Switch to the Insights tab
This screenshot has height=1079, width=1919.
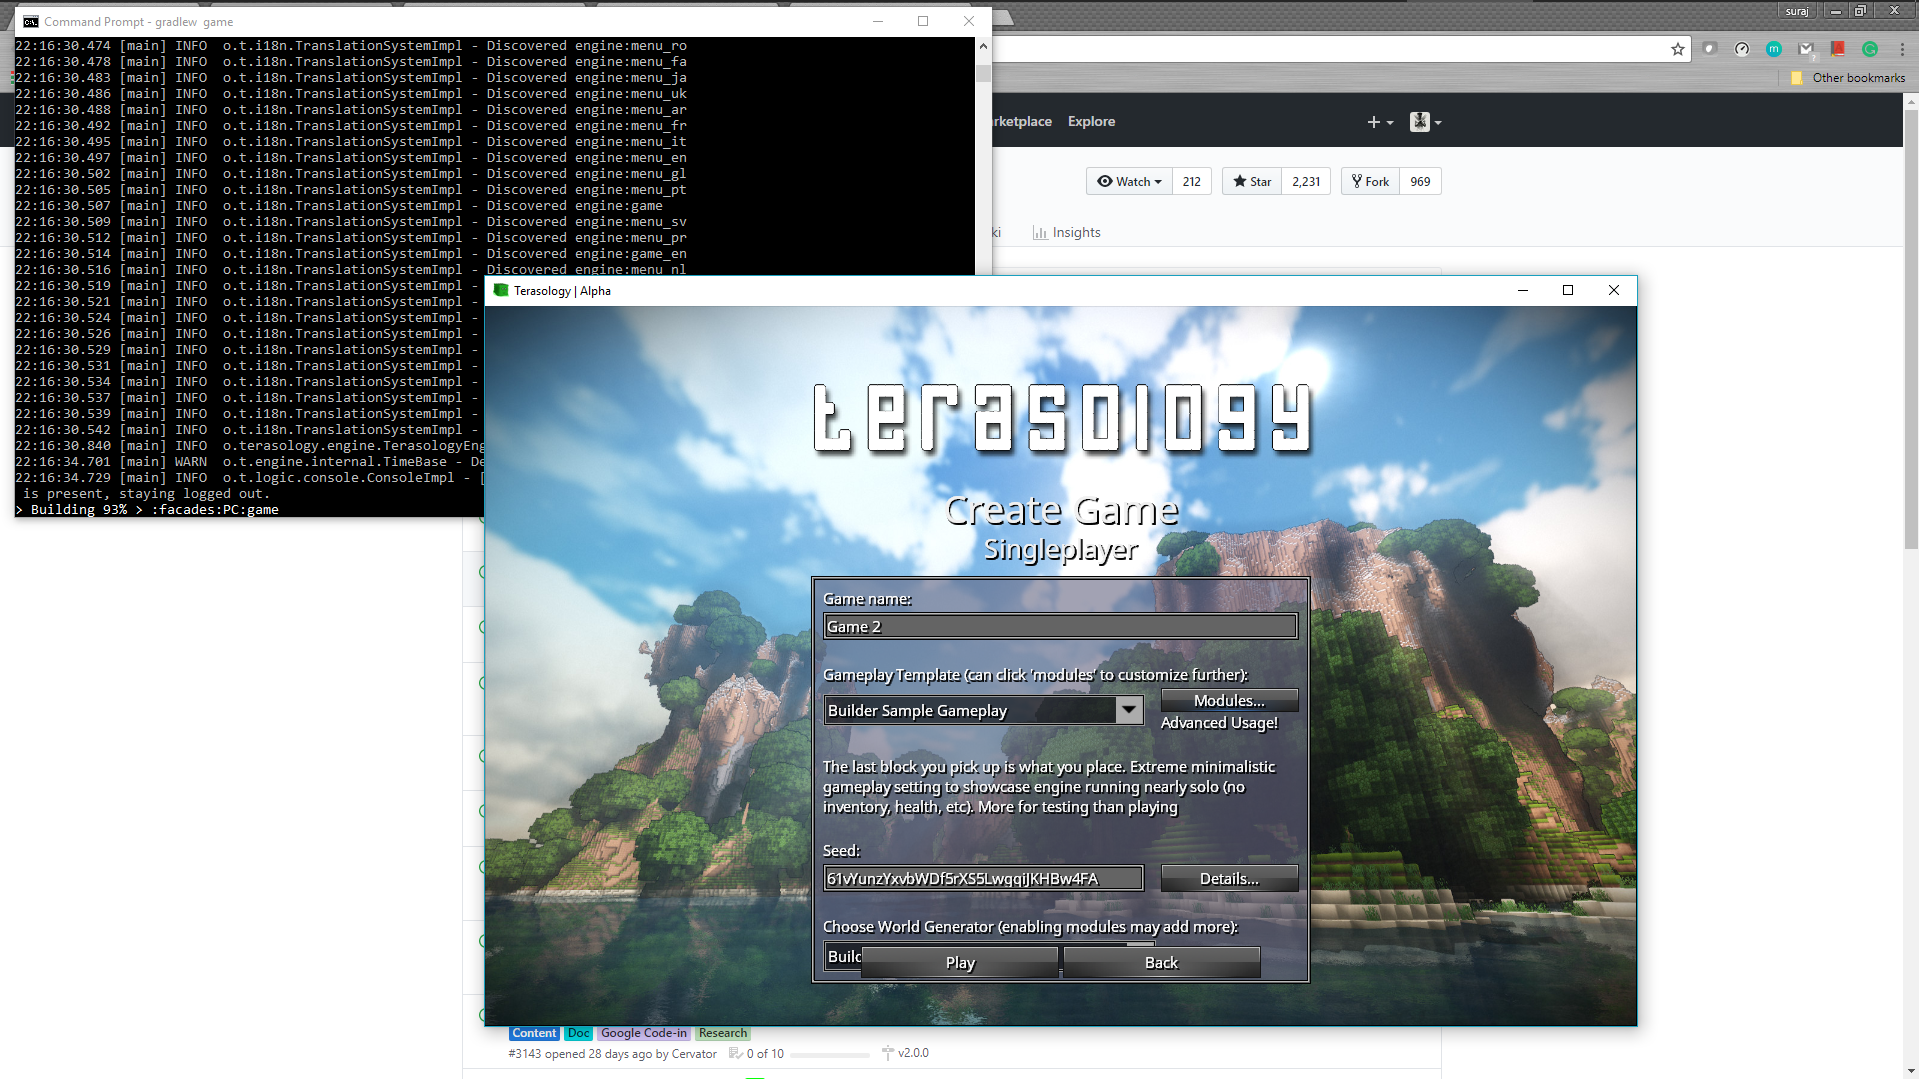click(1067, 232)
